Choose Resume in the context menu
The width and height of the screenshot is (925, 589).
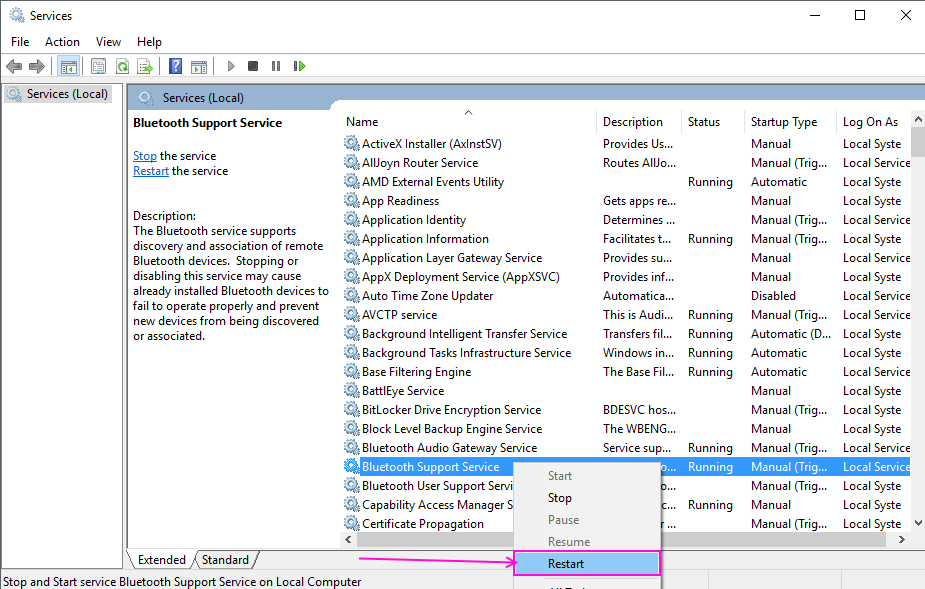[x=586, y=541]
